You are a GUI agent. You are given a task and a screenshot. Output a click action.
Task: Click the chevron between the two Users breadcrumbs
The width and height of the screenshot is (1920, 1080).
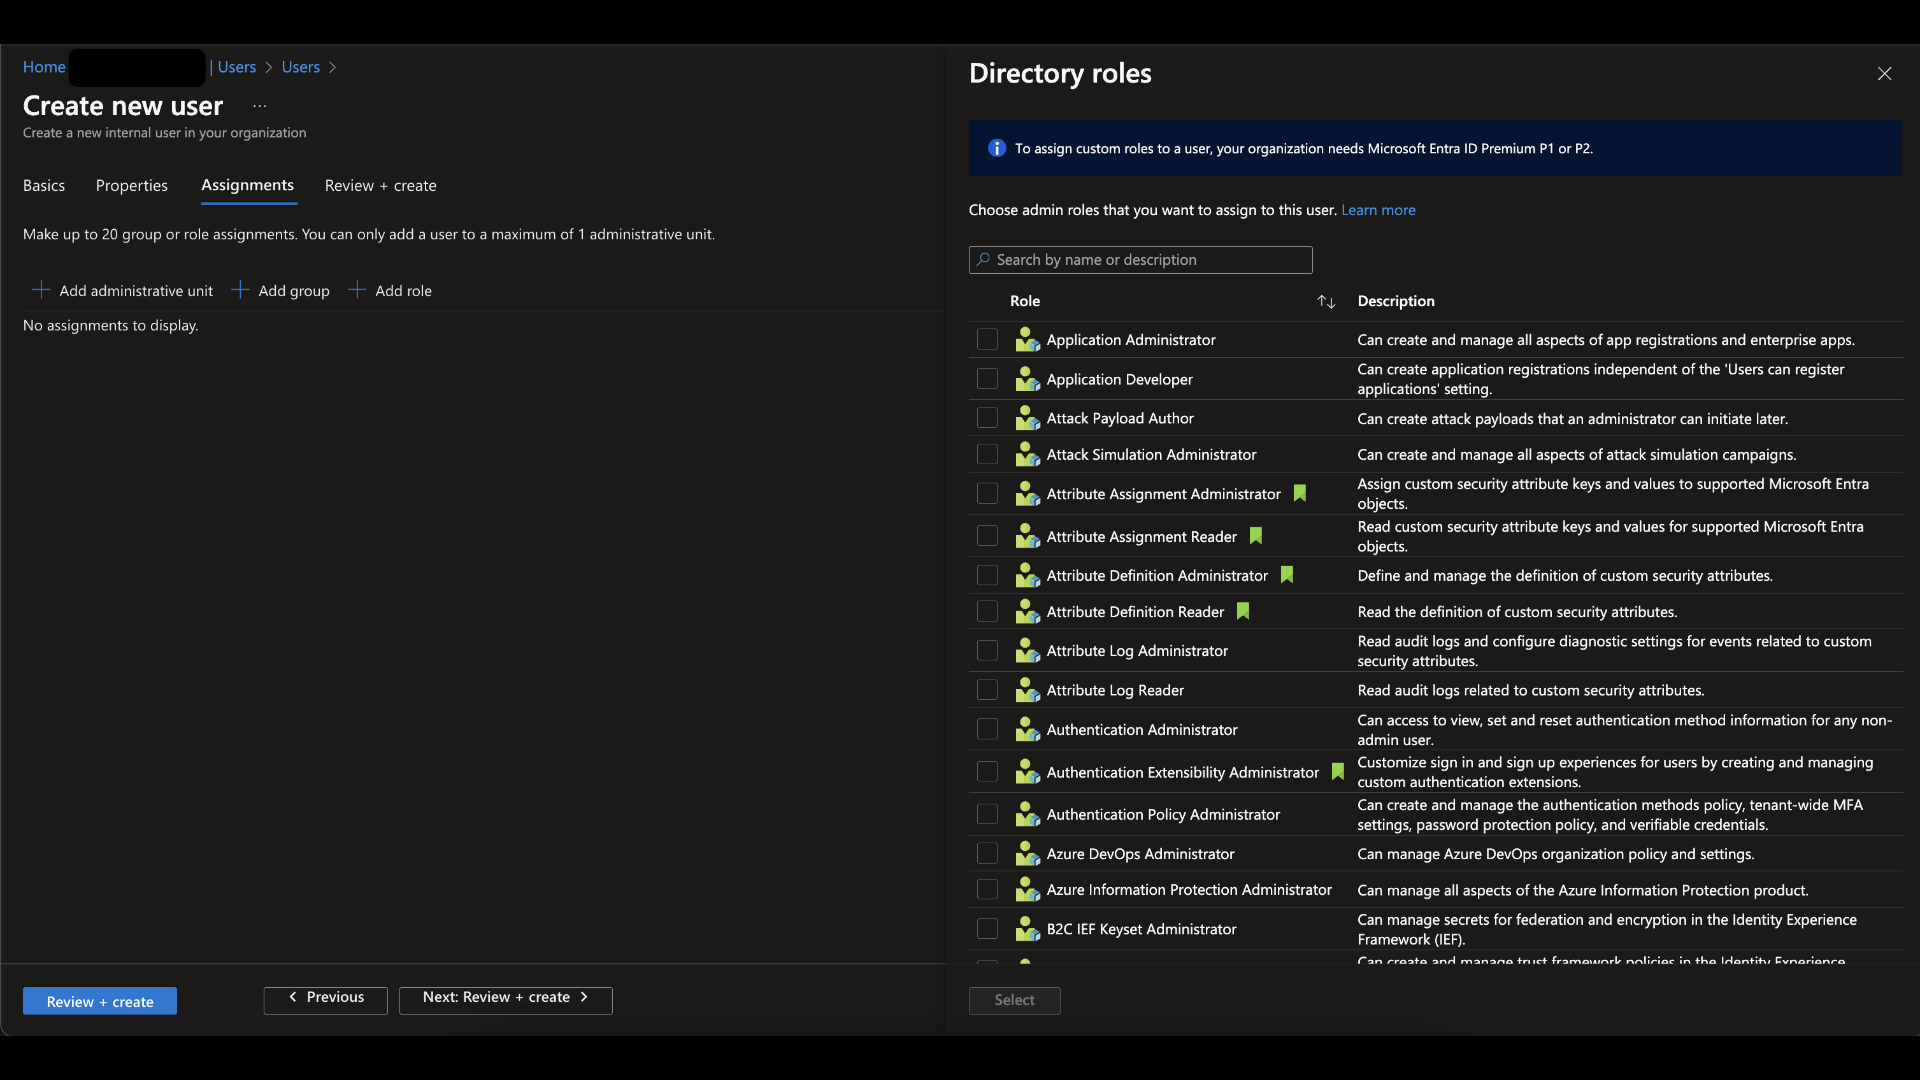[269, 67]
